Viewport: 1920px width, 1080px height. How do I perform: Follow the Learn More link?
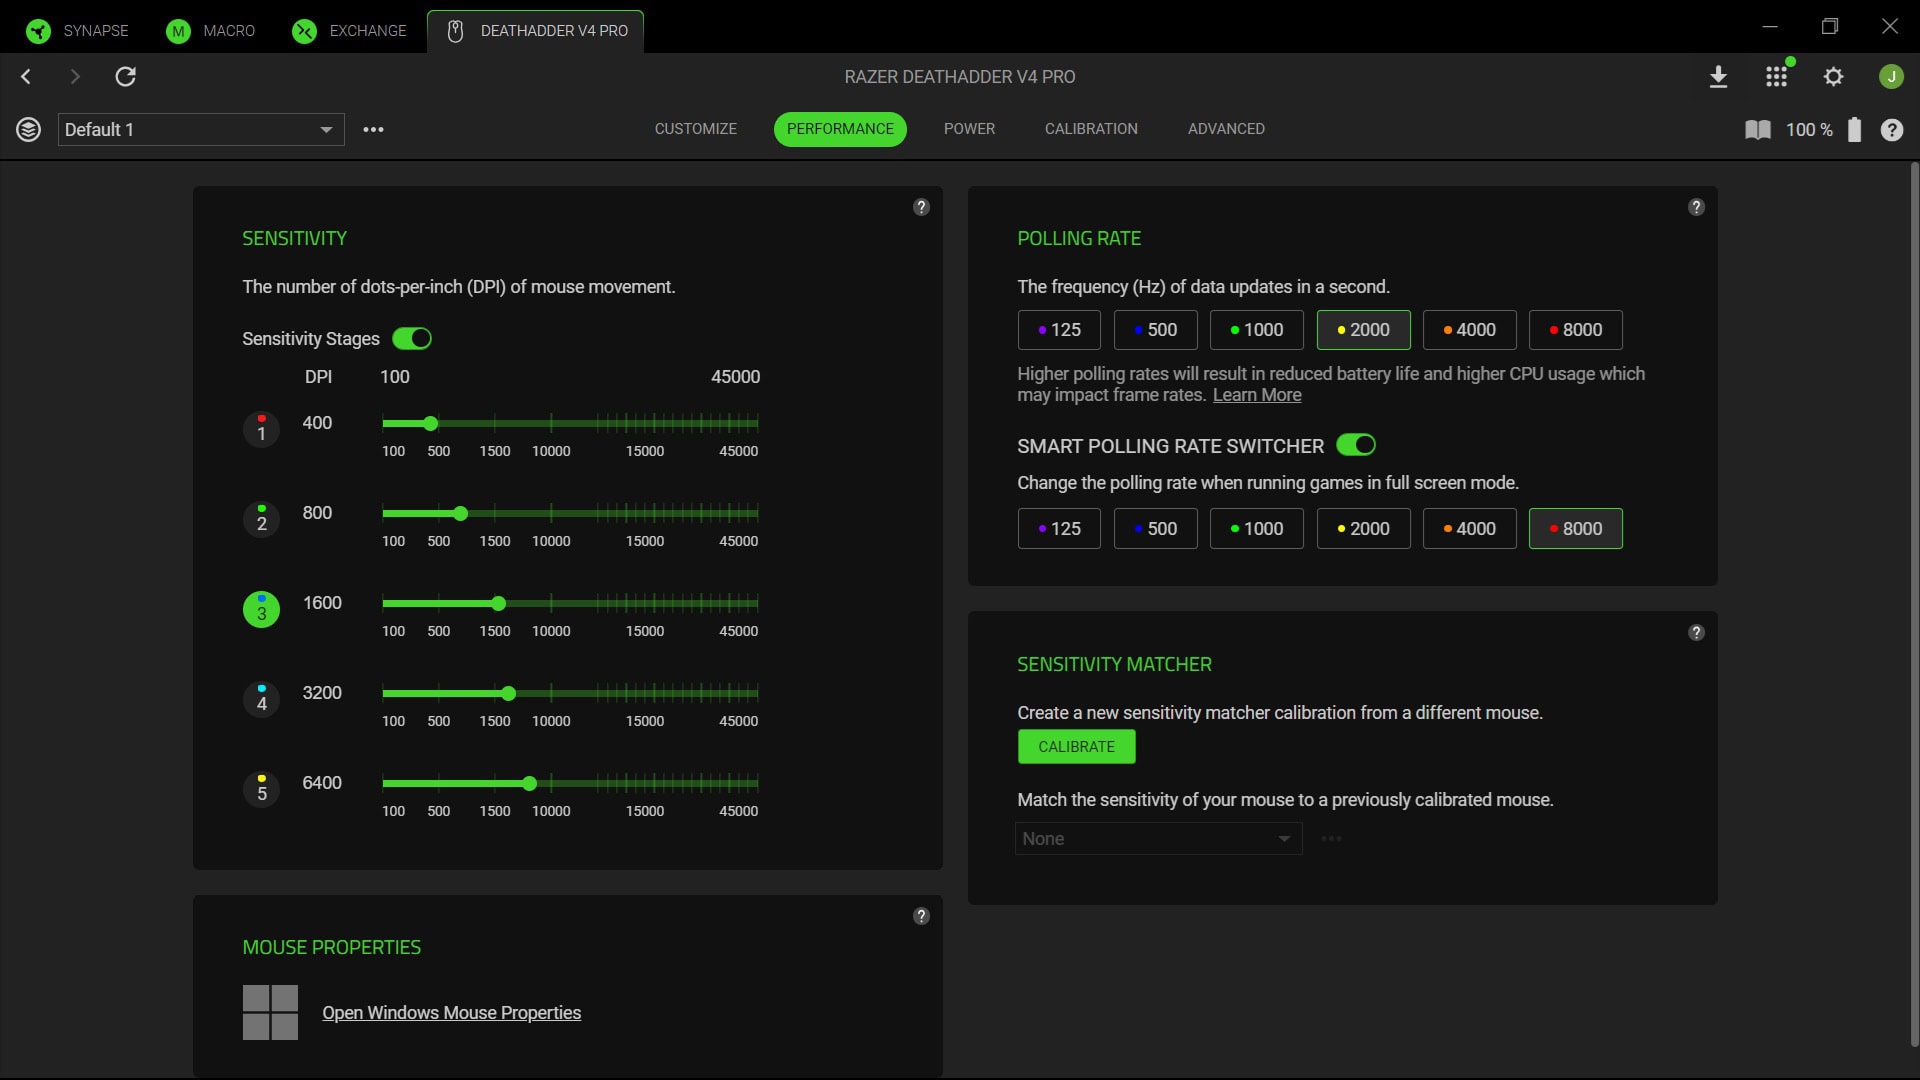point(1257,395)
